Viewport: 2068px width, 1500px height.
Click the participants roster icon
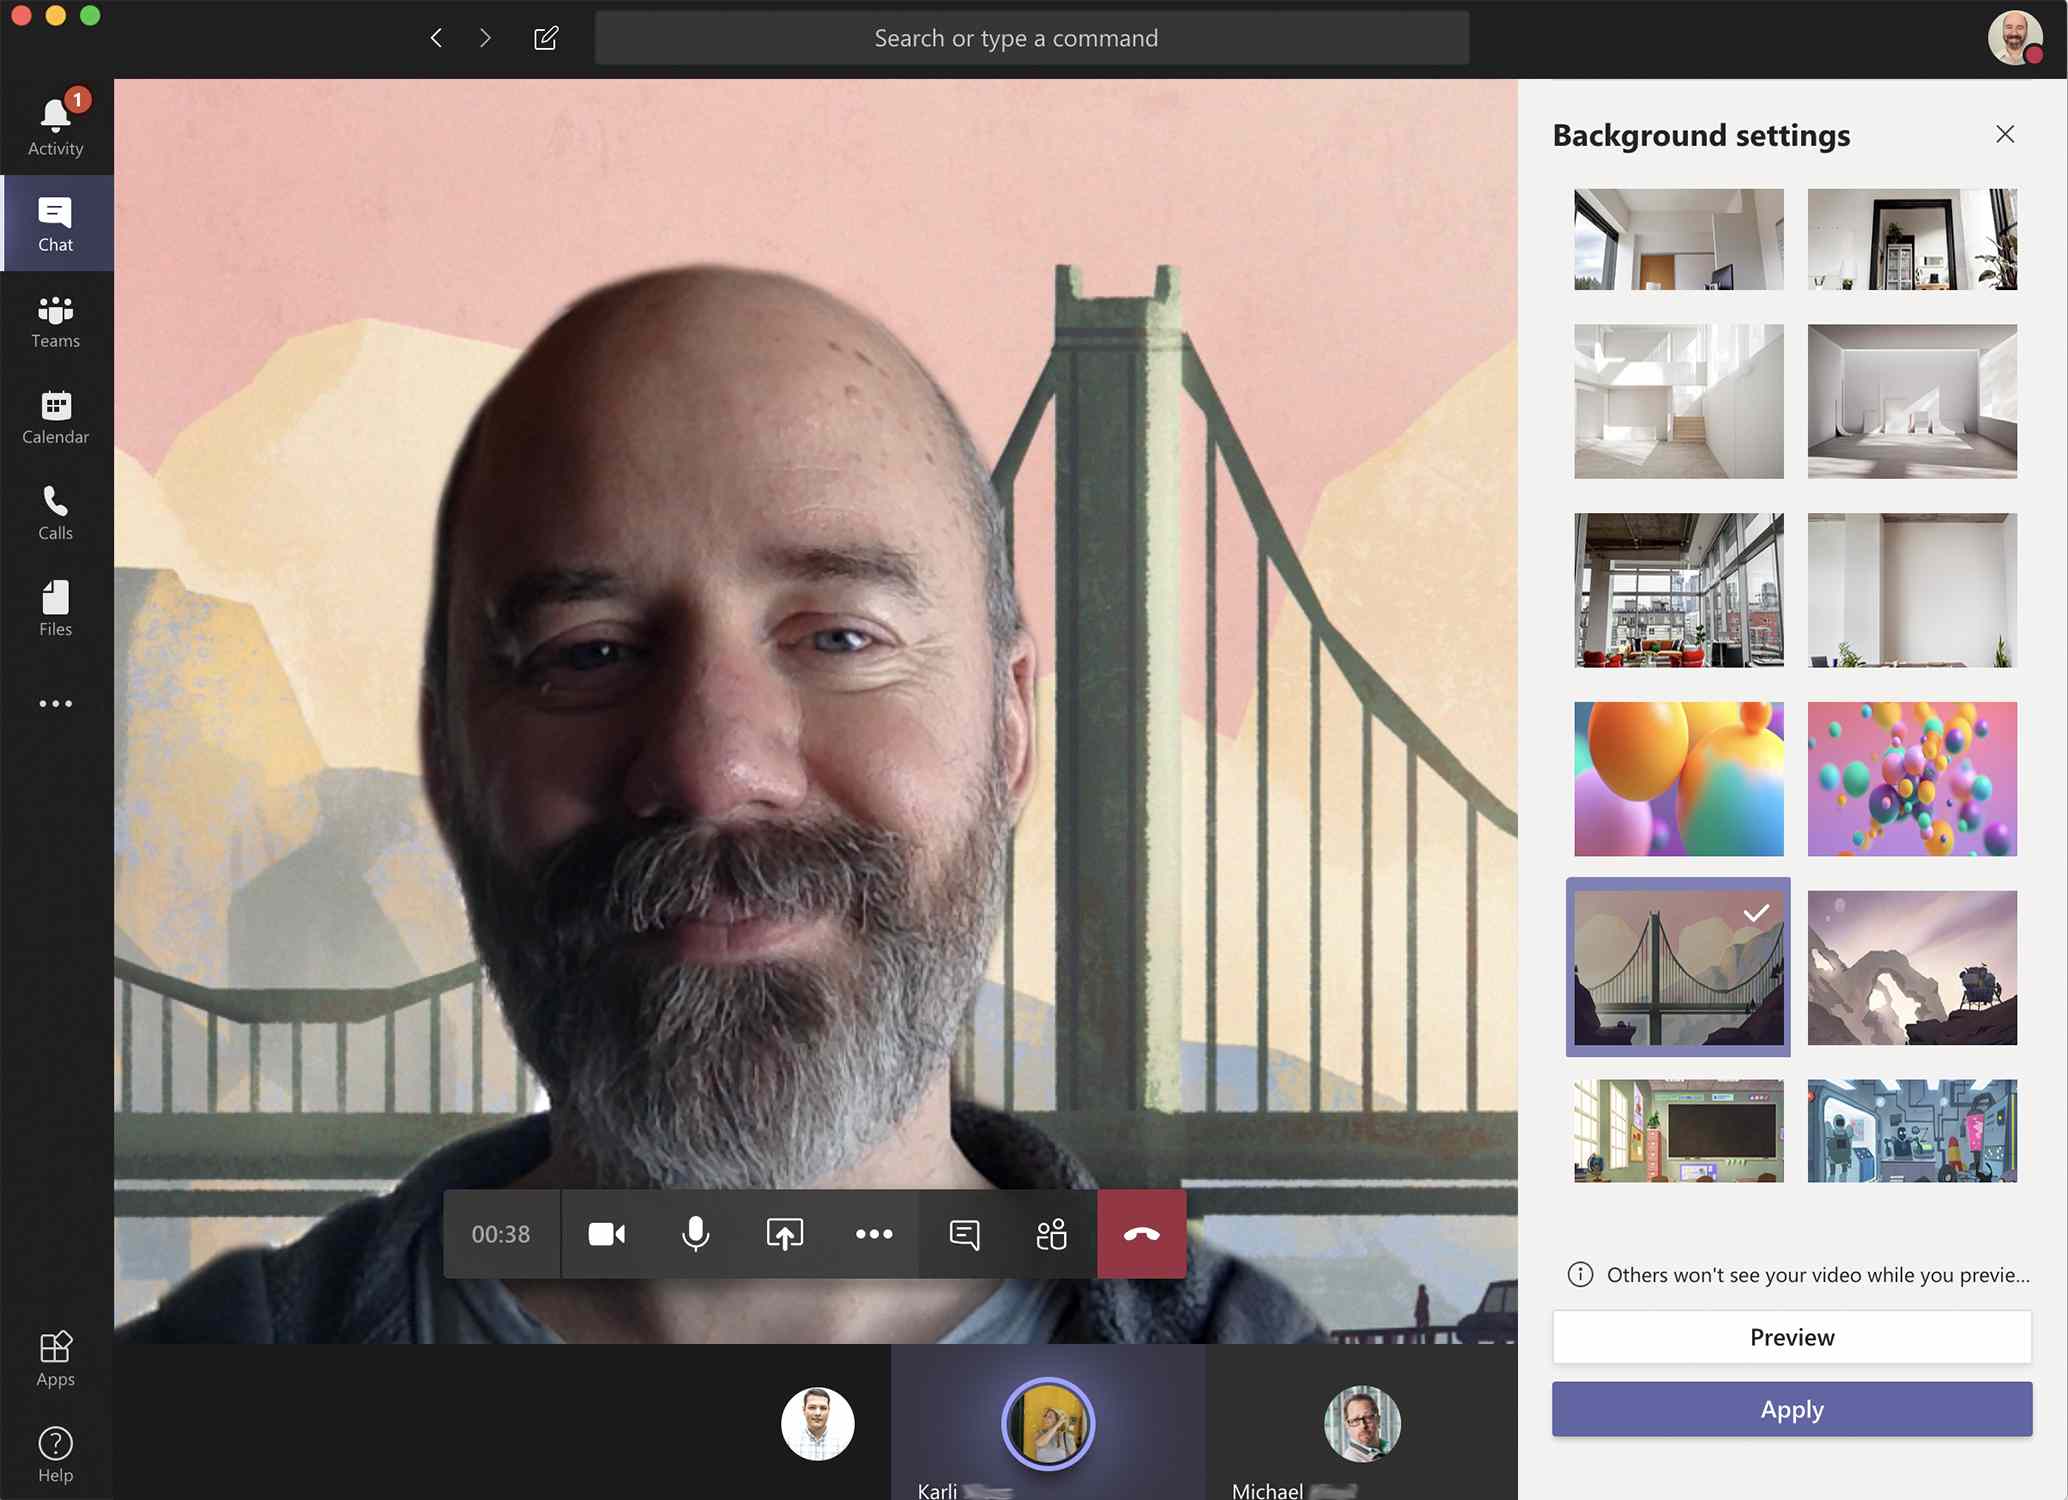point(1050,1233)
